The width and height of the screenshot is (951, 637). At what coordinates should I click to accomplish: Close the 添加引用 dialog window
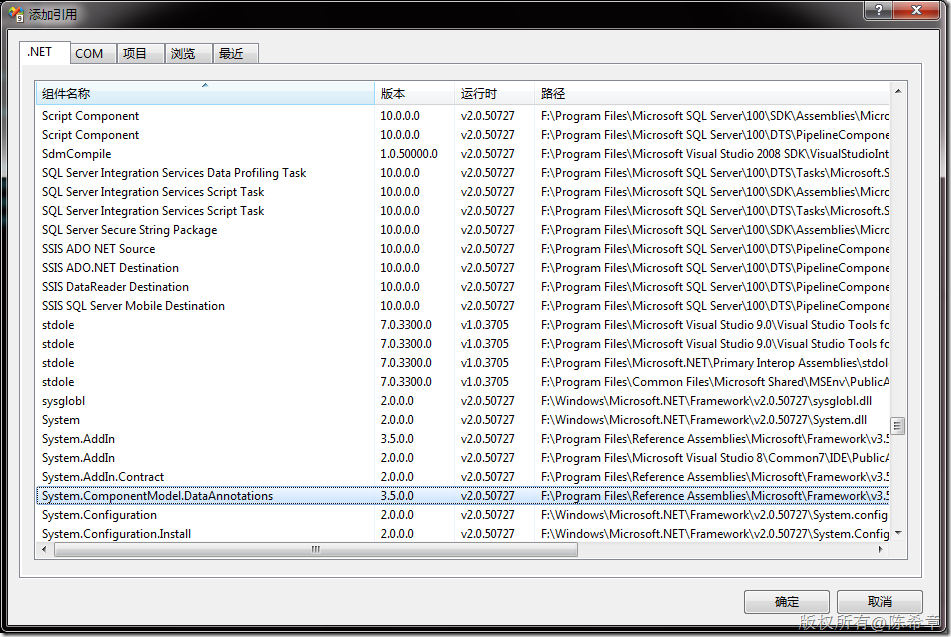916,10
